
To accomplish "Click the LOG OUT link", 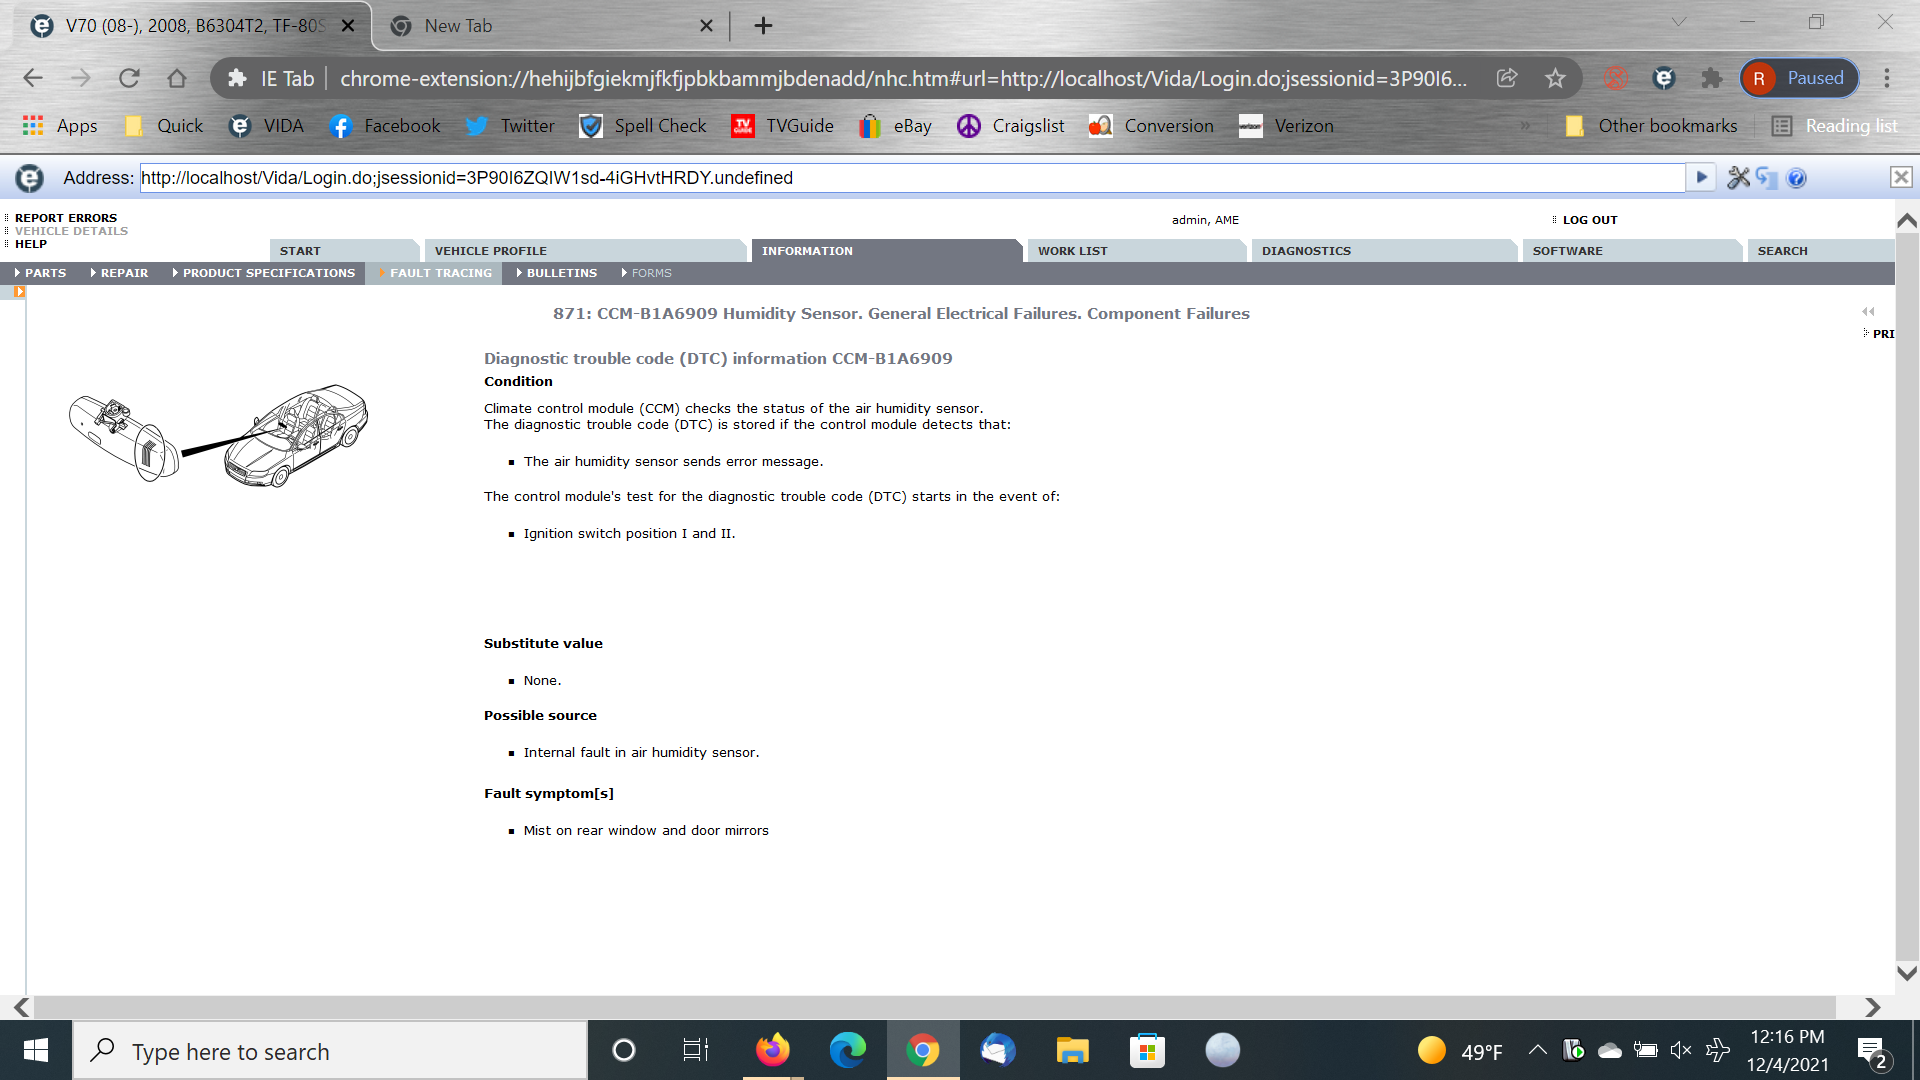I will click(x=1589, y=220).
